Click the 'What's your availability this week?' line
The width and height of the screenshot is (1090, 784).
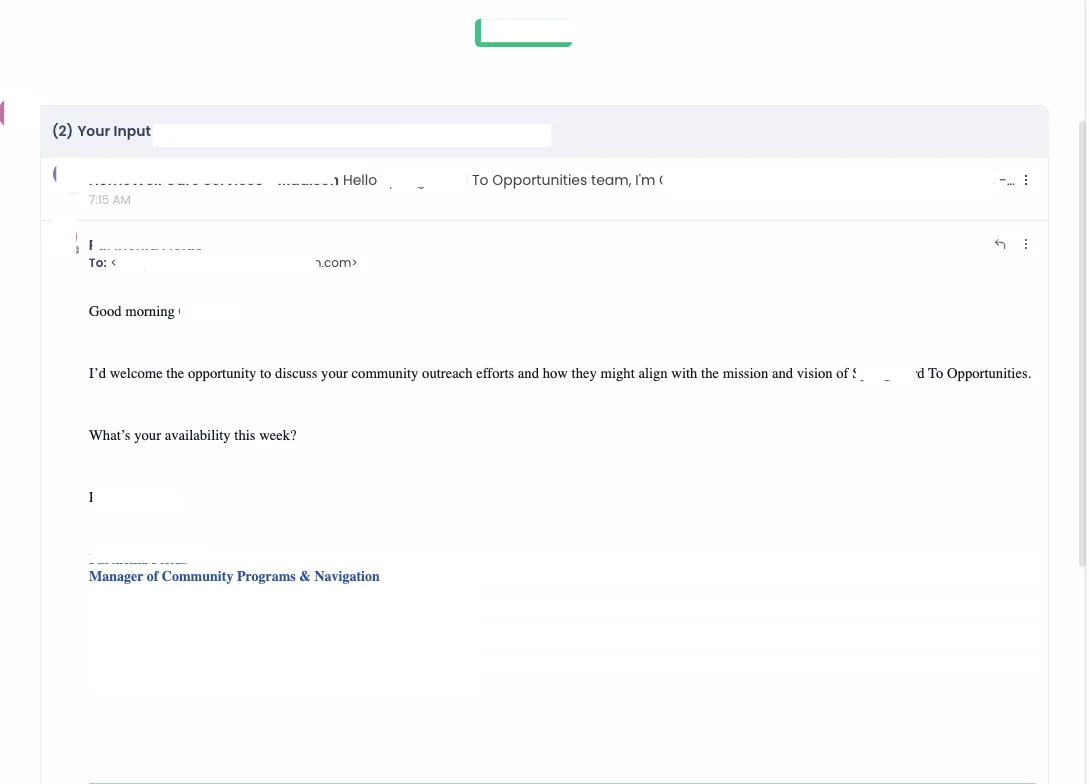point(193,435)
